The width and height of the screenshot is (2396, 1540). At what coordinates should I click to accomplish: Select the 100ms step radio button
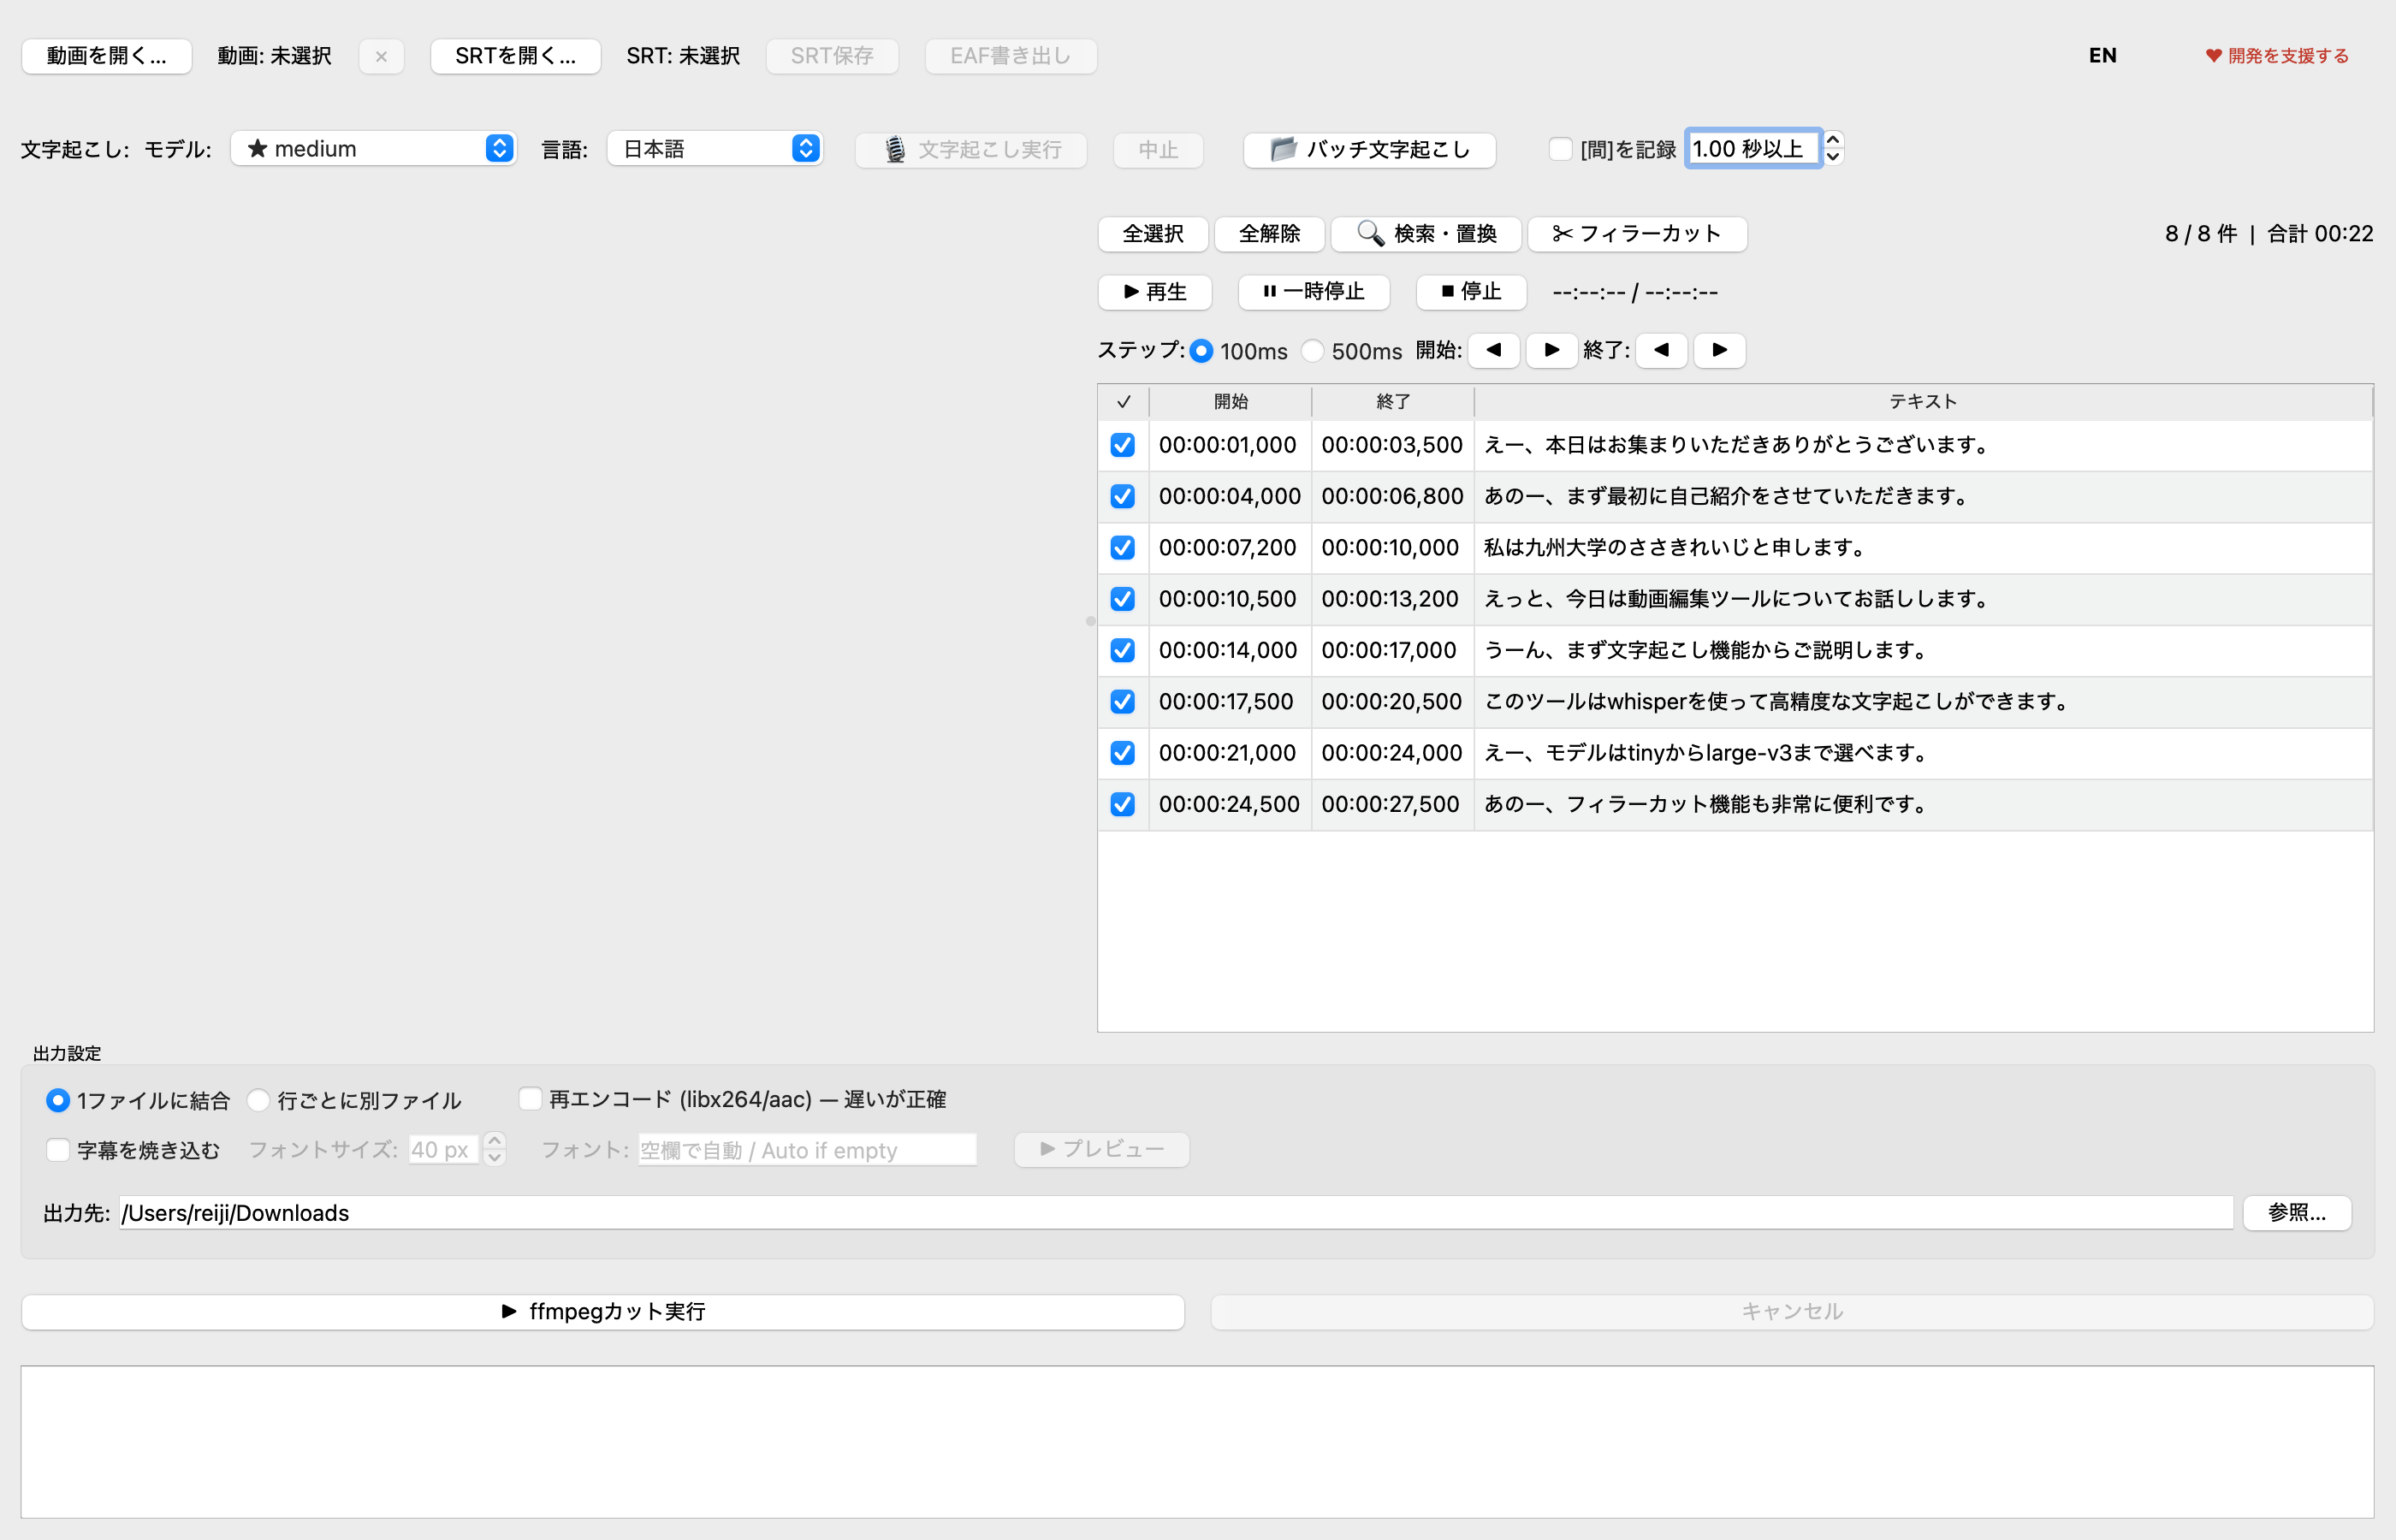click(1201, 351)
